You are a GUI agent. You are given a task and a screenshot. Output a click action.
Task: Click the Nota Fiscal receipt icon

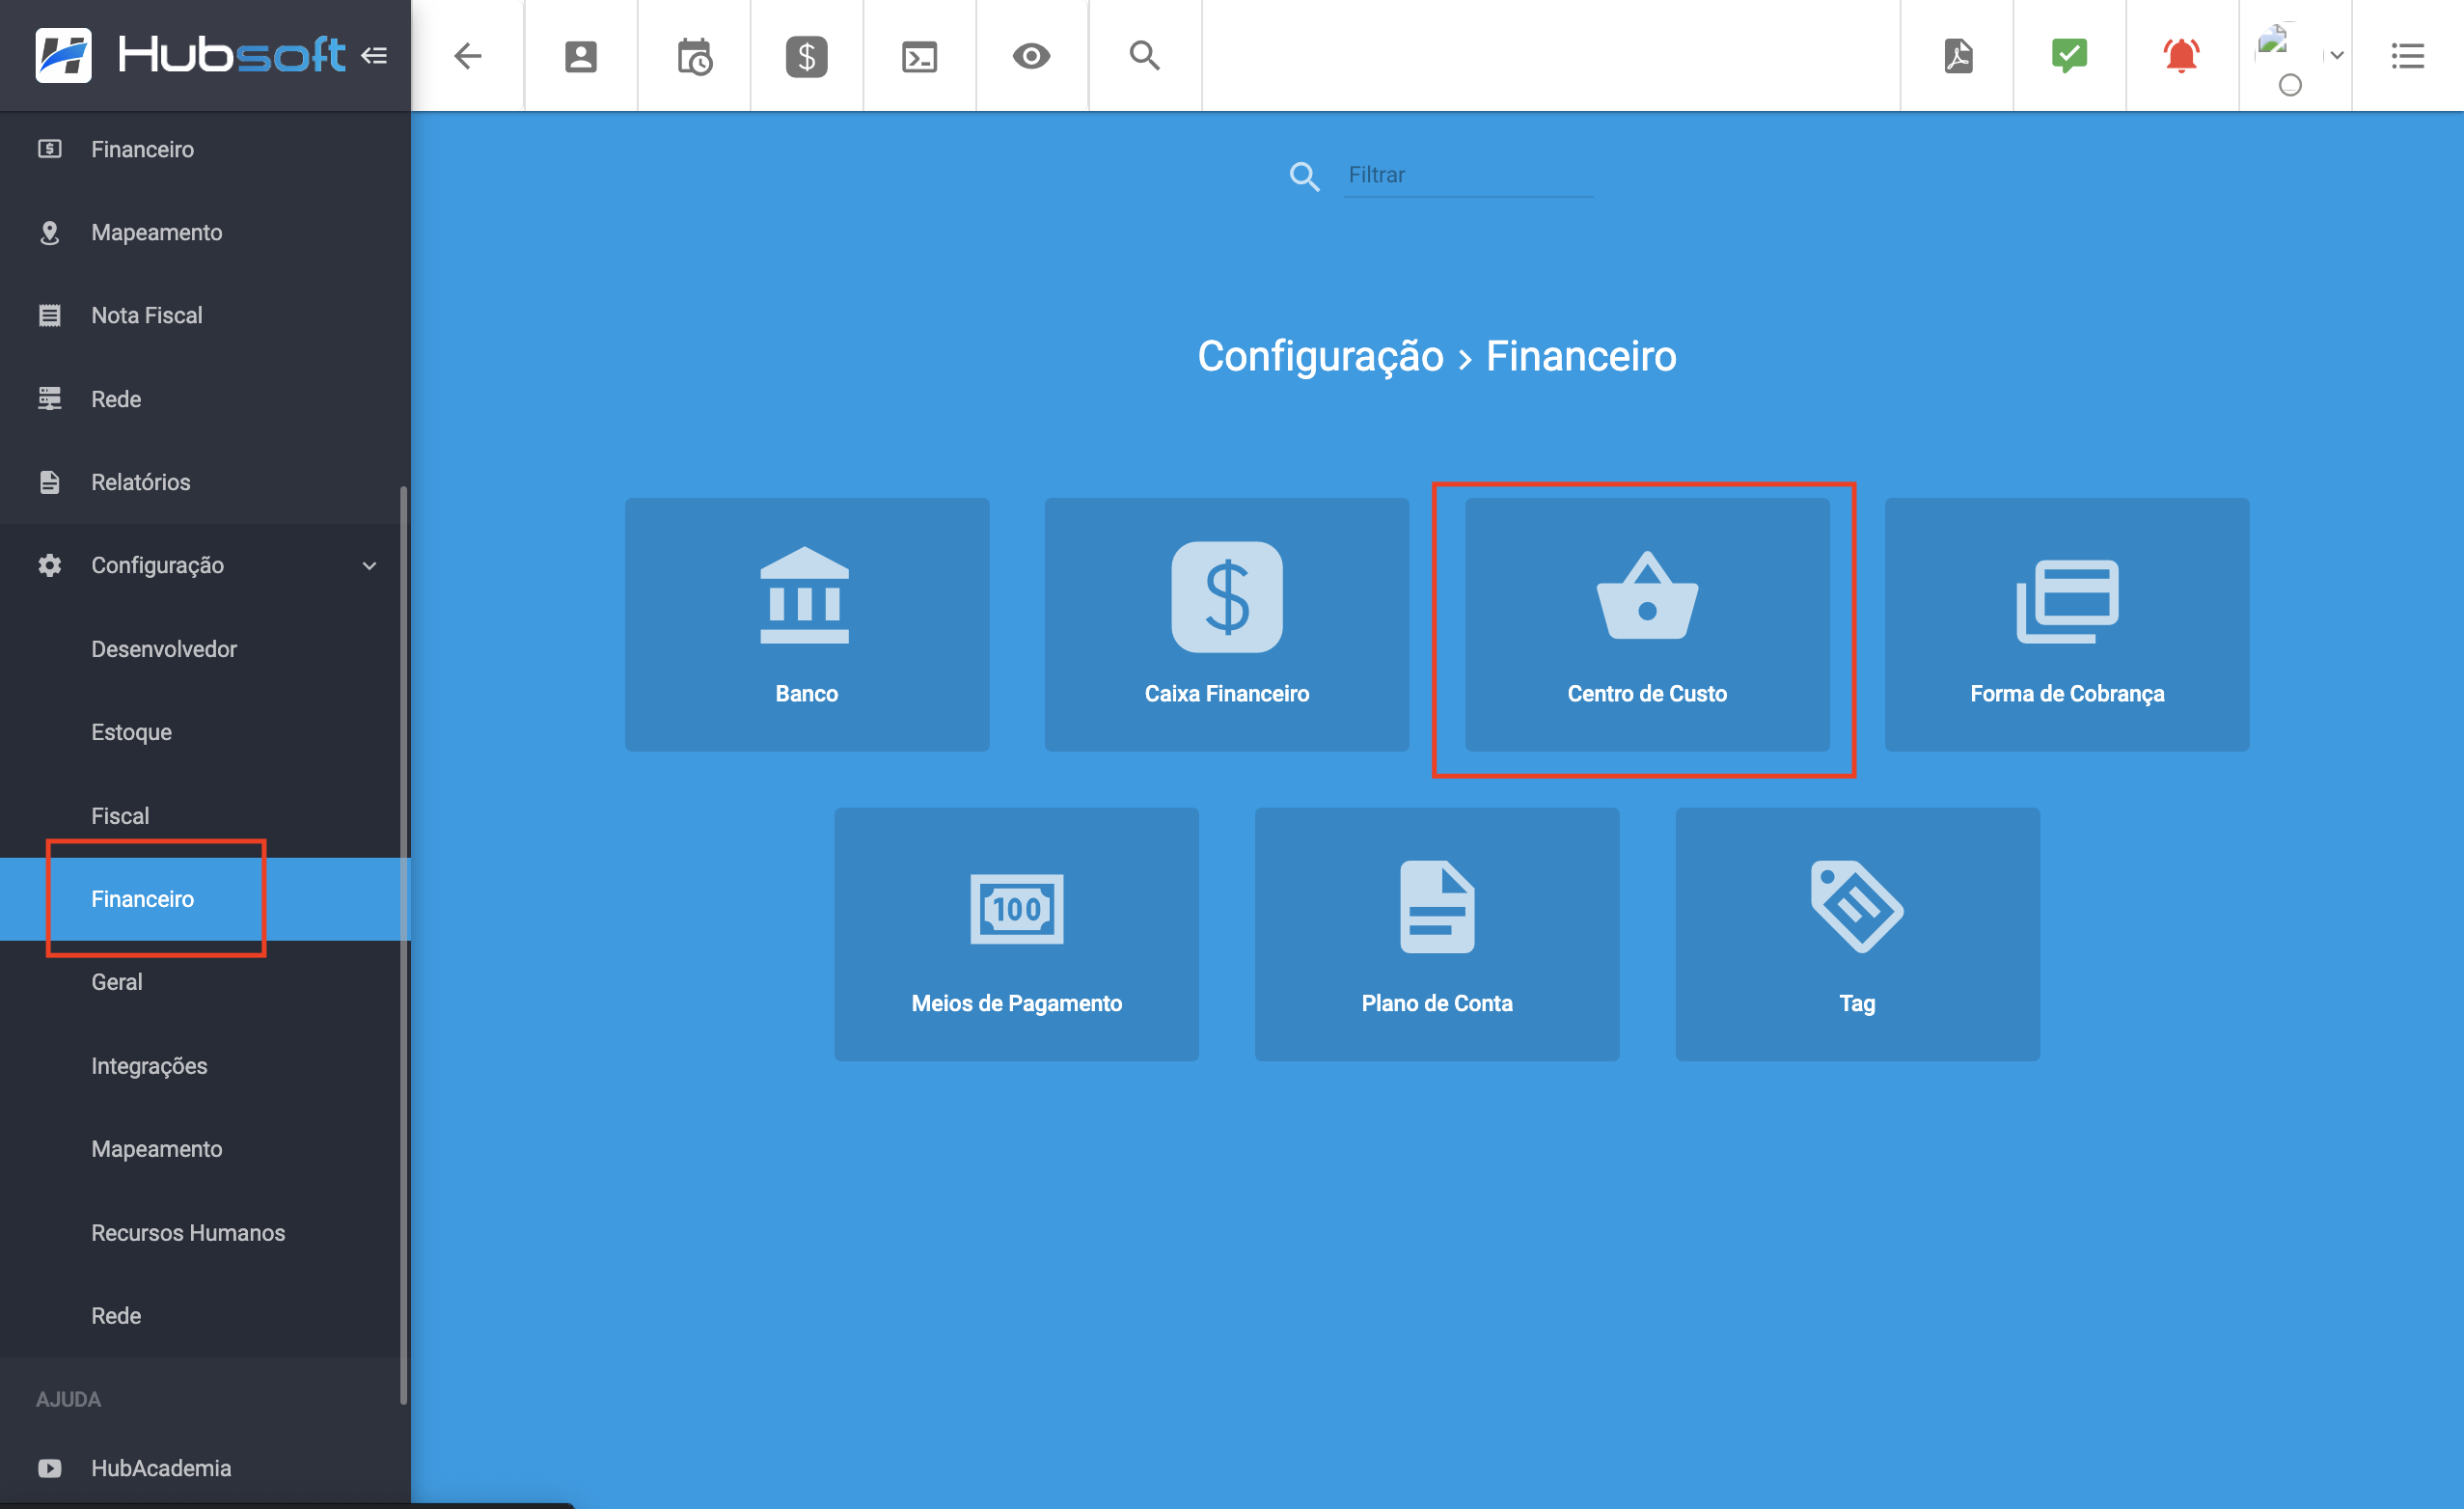point(49,315)
